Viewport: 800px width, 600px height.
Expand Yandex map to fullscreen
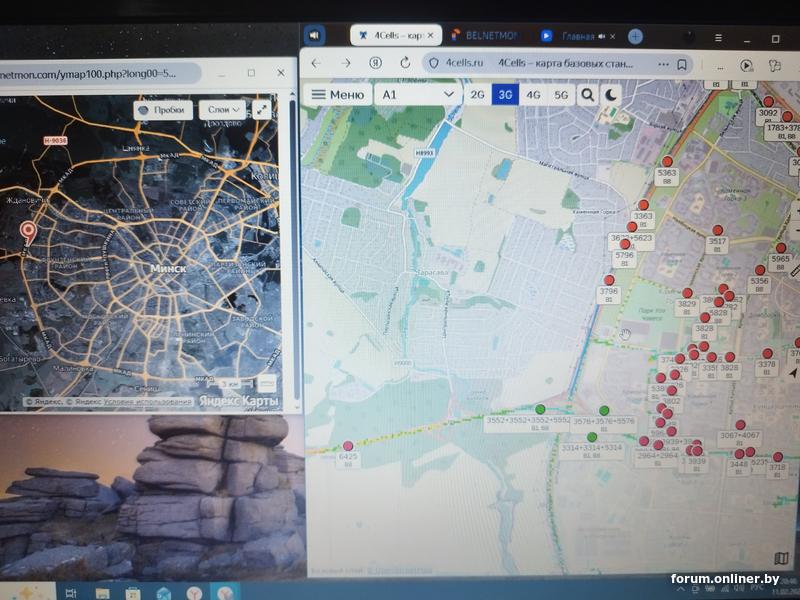tap(261, 110)
